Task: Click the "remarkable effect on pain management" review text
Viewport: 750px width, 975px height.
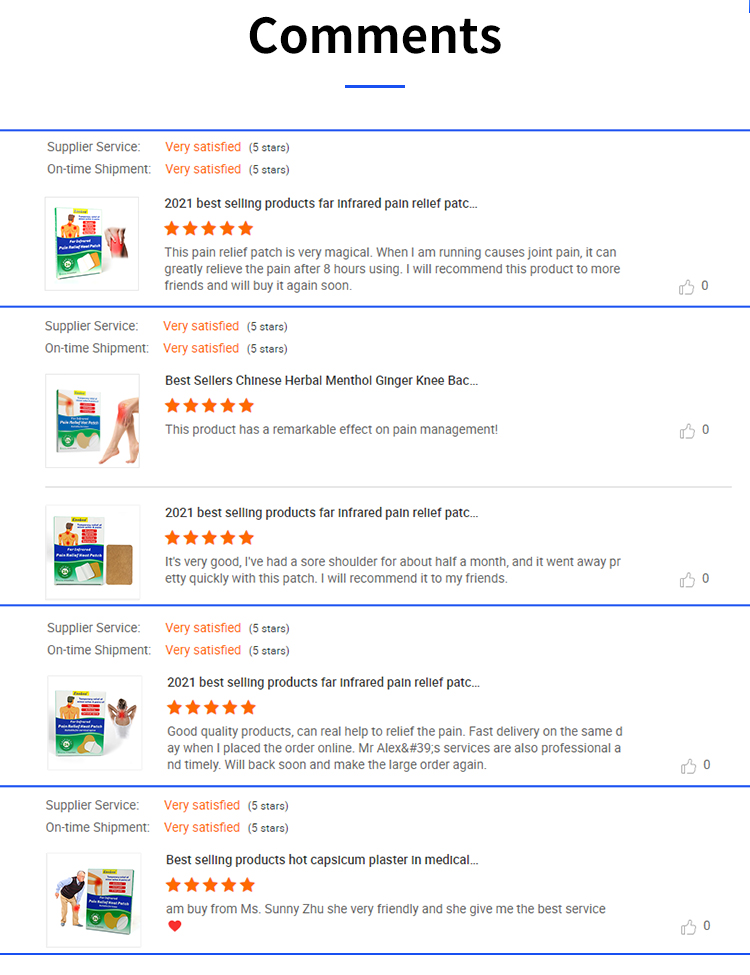Action: 331,430
